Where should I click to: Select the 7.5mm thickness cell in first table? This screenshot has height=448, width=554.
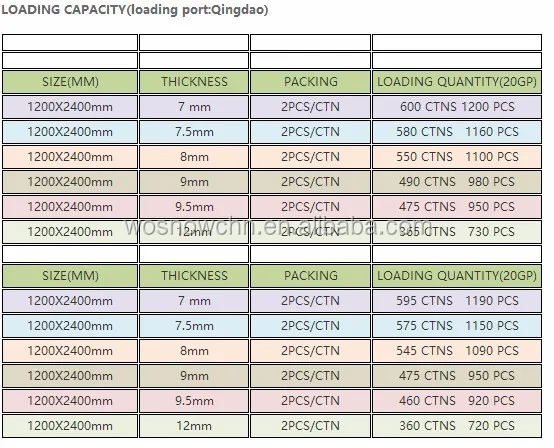[x=194, y=132]
